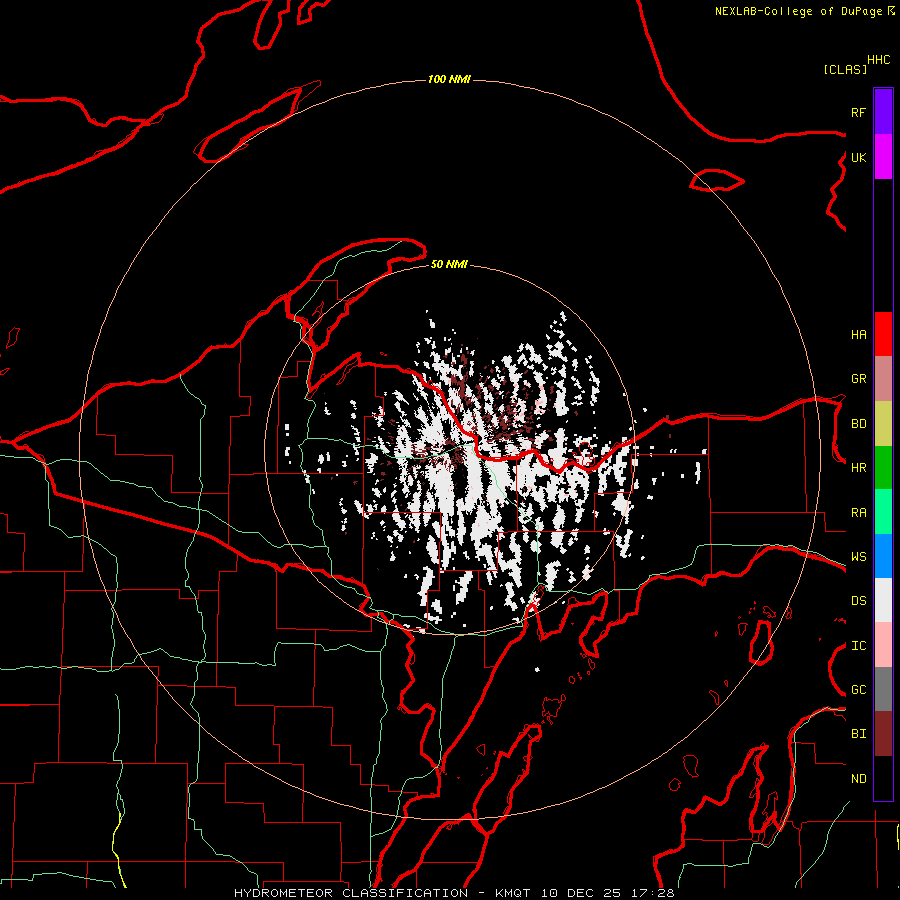Viewport: 900px width, 900px height.
Task: Click the 100 NMI range ring label
Action: click(x=449, y=79)
